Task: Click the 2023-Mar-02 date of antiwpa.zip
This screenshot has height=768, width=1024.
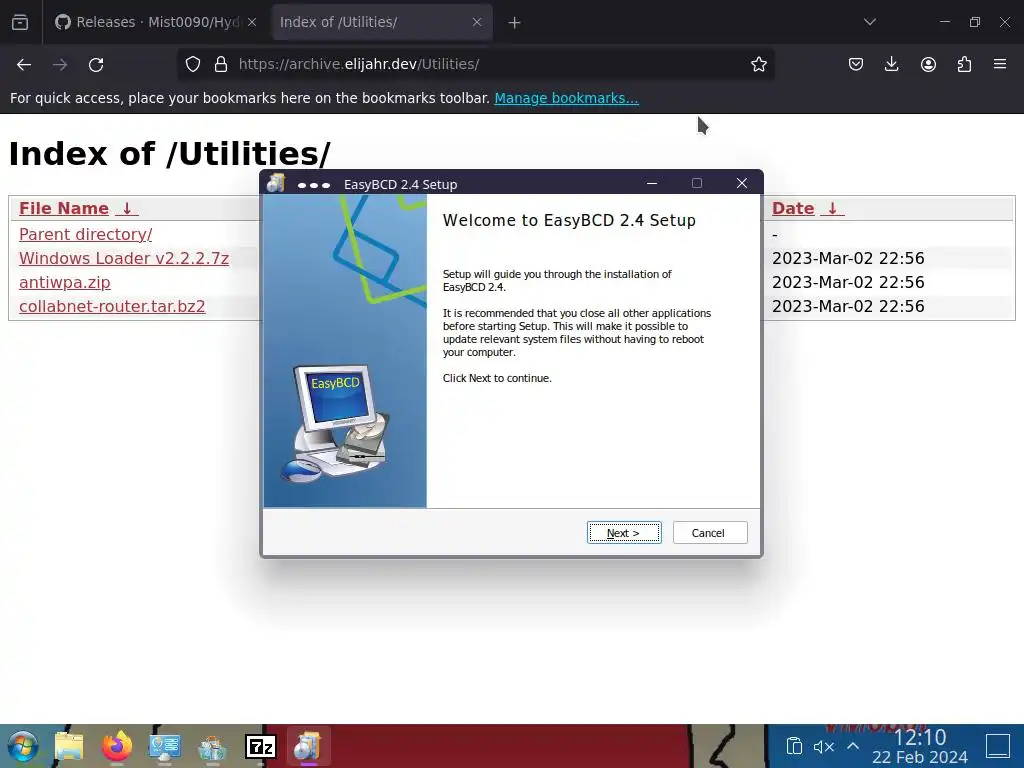Action: pyautogui.click(x=848, y=282)
